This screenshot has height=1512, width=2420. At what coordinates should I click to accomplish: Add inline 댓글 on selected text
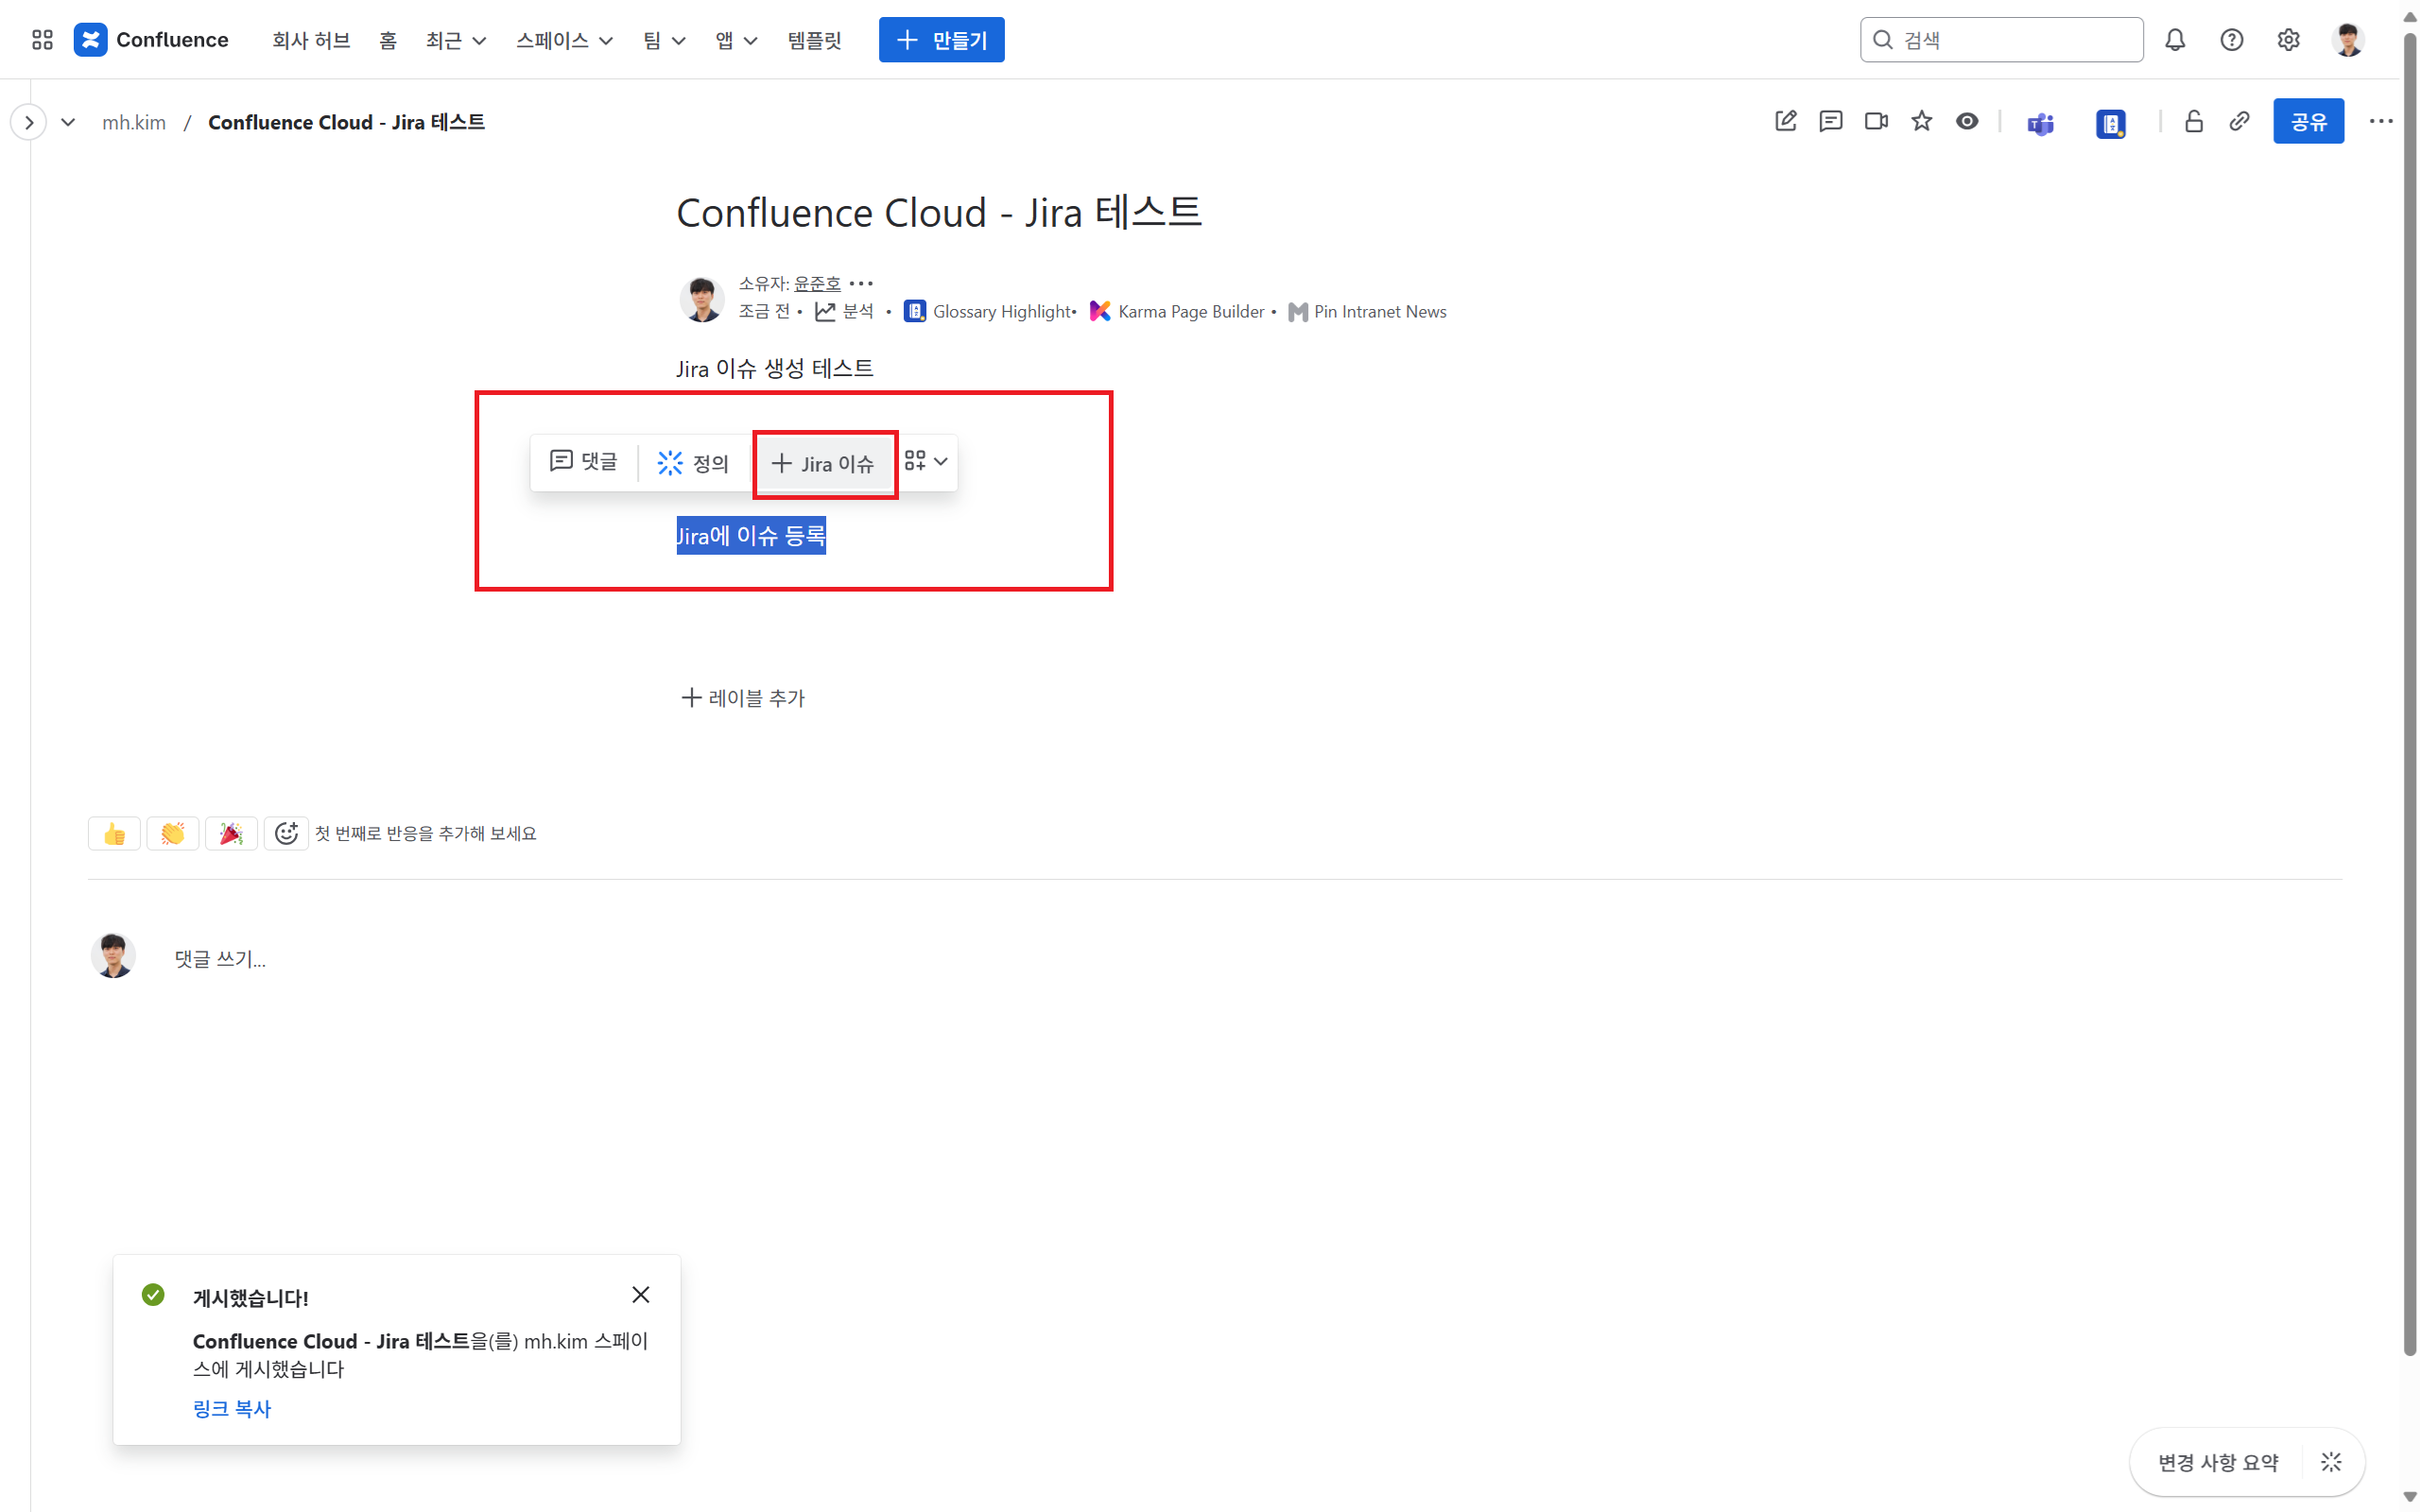pos(584,462)
